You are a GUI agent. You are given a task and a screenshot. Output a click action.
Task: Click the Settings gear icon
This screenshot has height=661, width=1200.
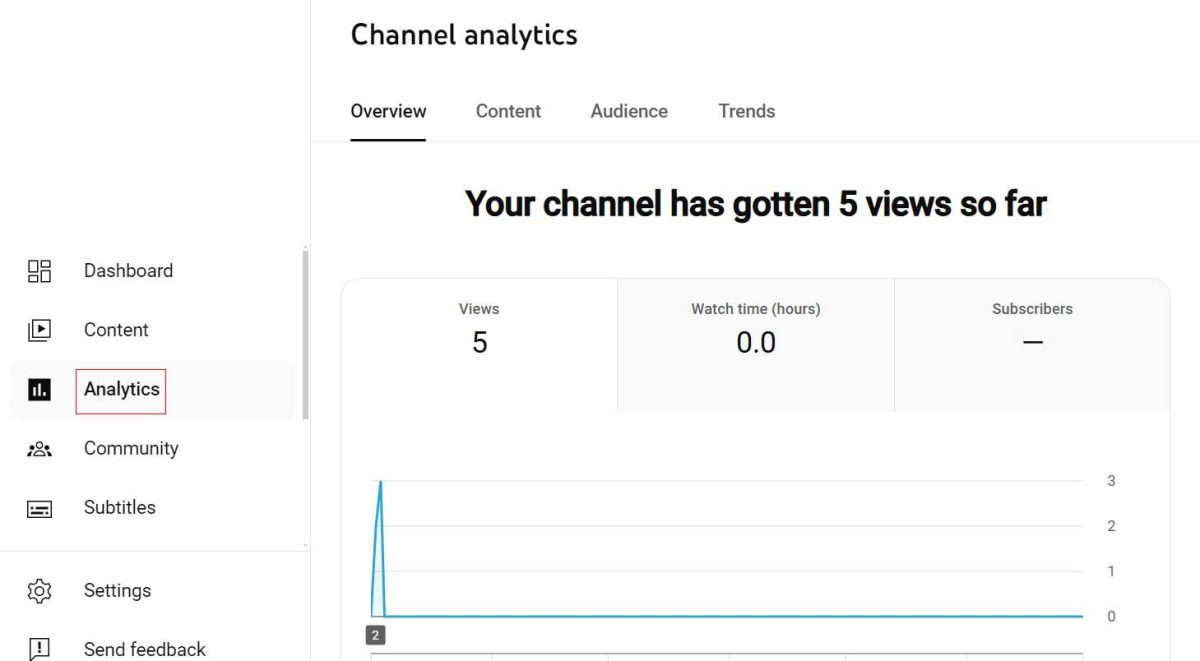[x=39, y=591]
